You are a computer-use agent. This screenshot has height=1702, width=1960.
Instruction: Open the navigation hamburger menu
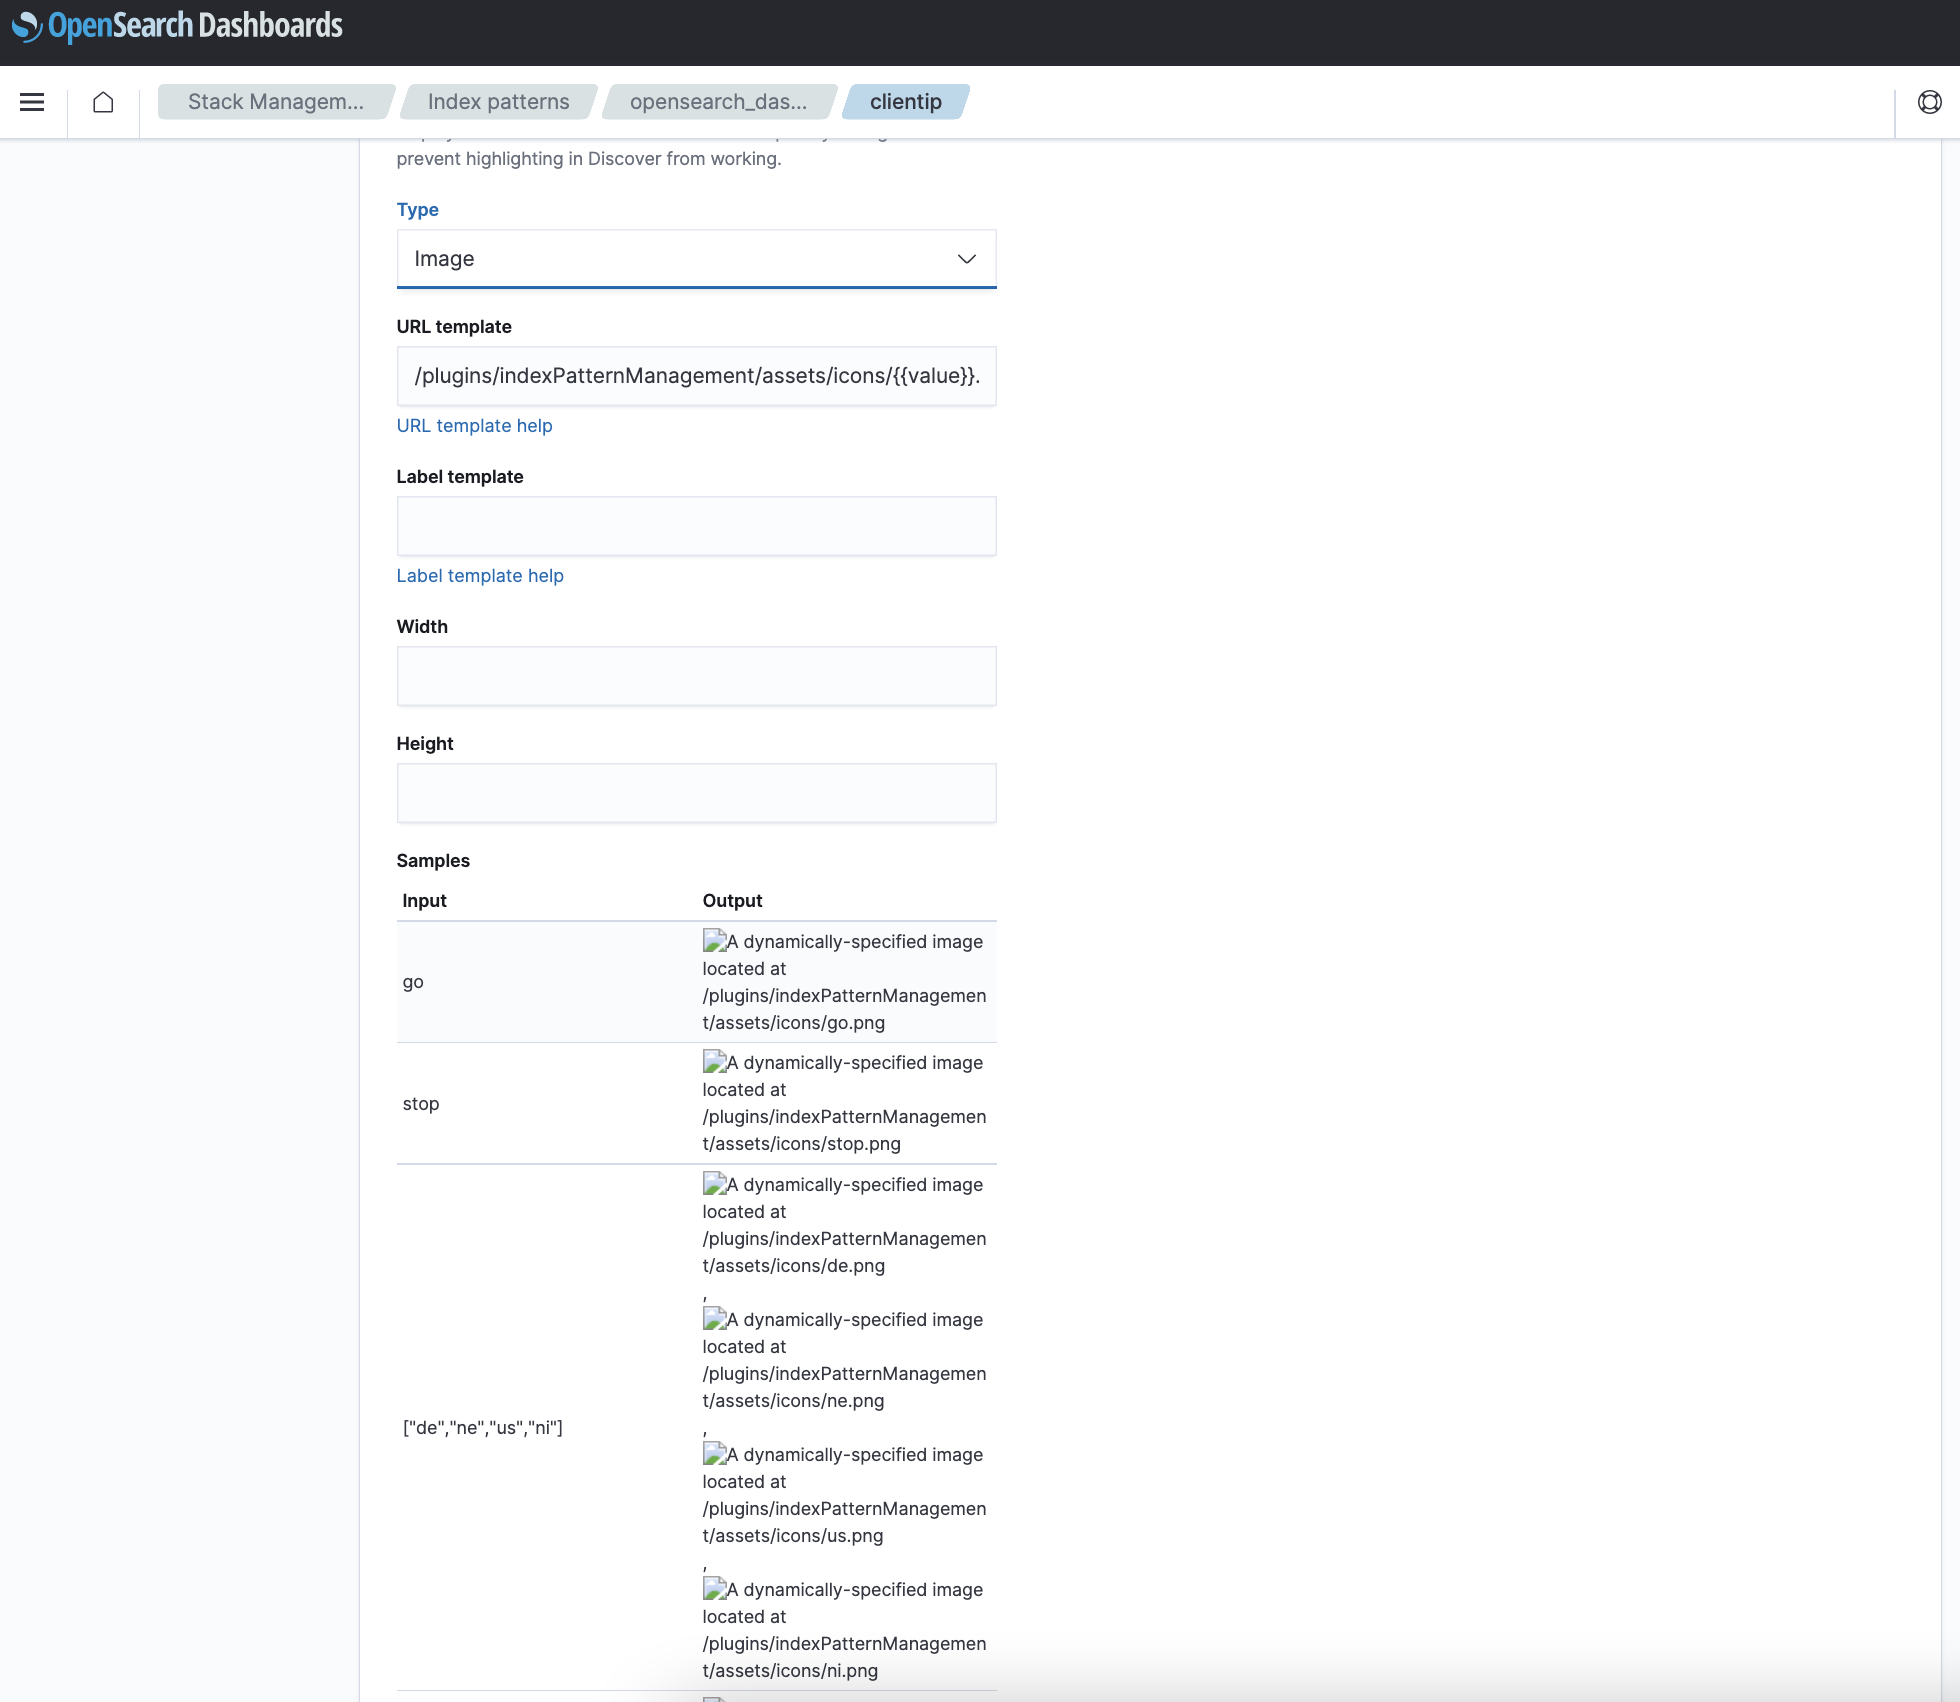32,101
